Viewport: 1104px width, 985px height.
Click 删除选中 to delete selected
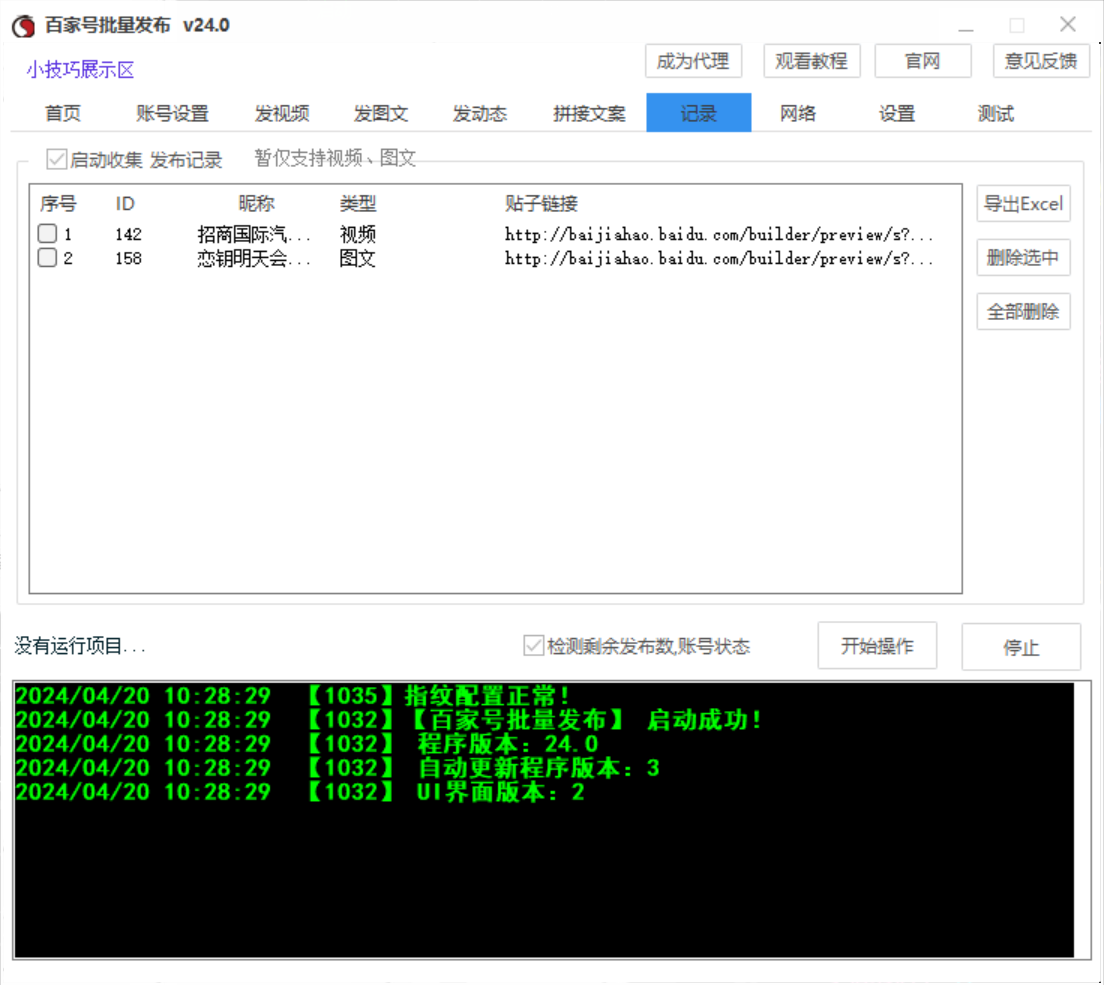click(1023, 258)
